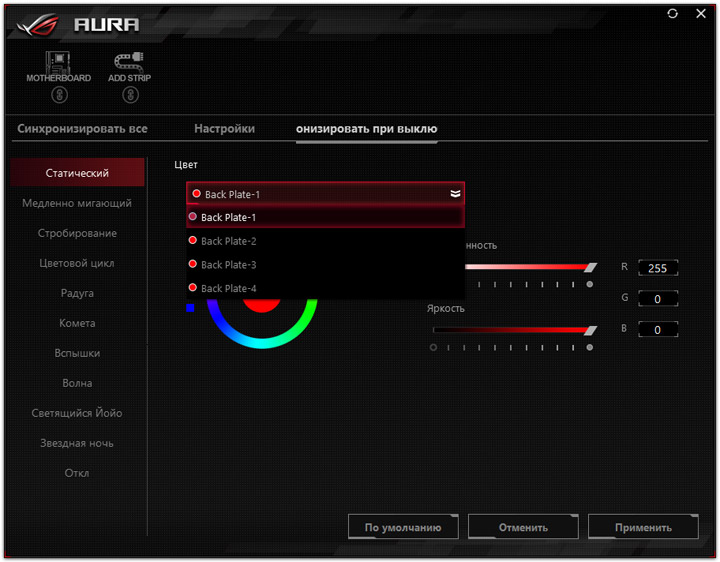Select the Медленно мигающий effect
720x562 pixels.
pyautogui.click(x=77, y=203)
